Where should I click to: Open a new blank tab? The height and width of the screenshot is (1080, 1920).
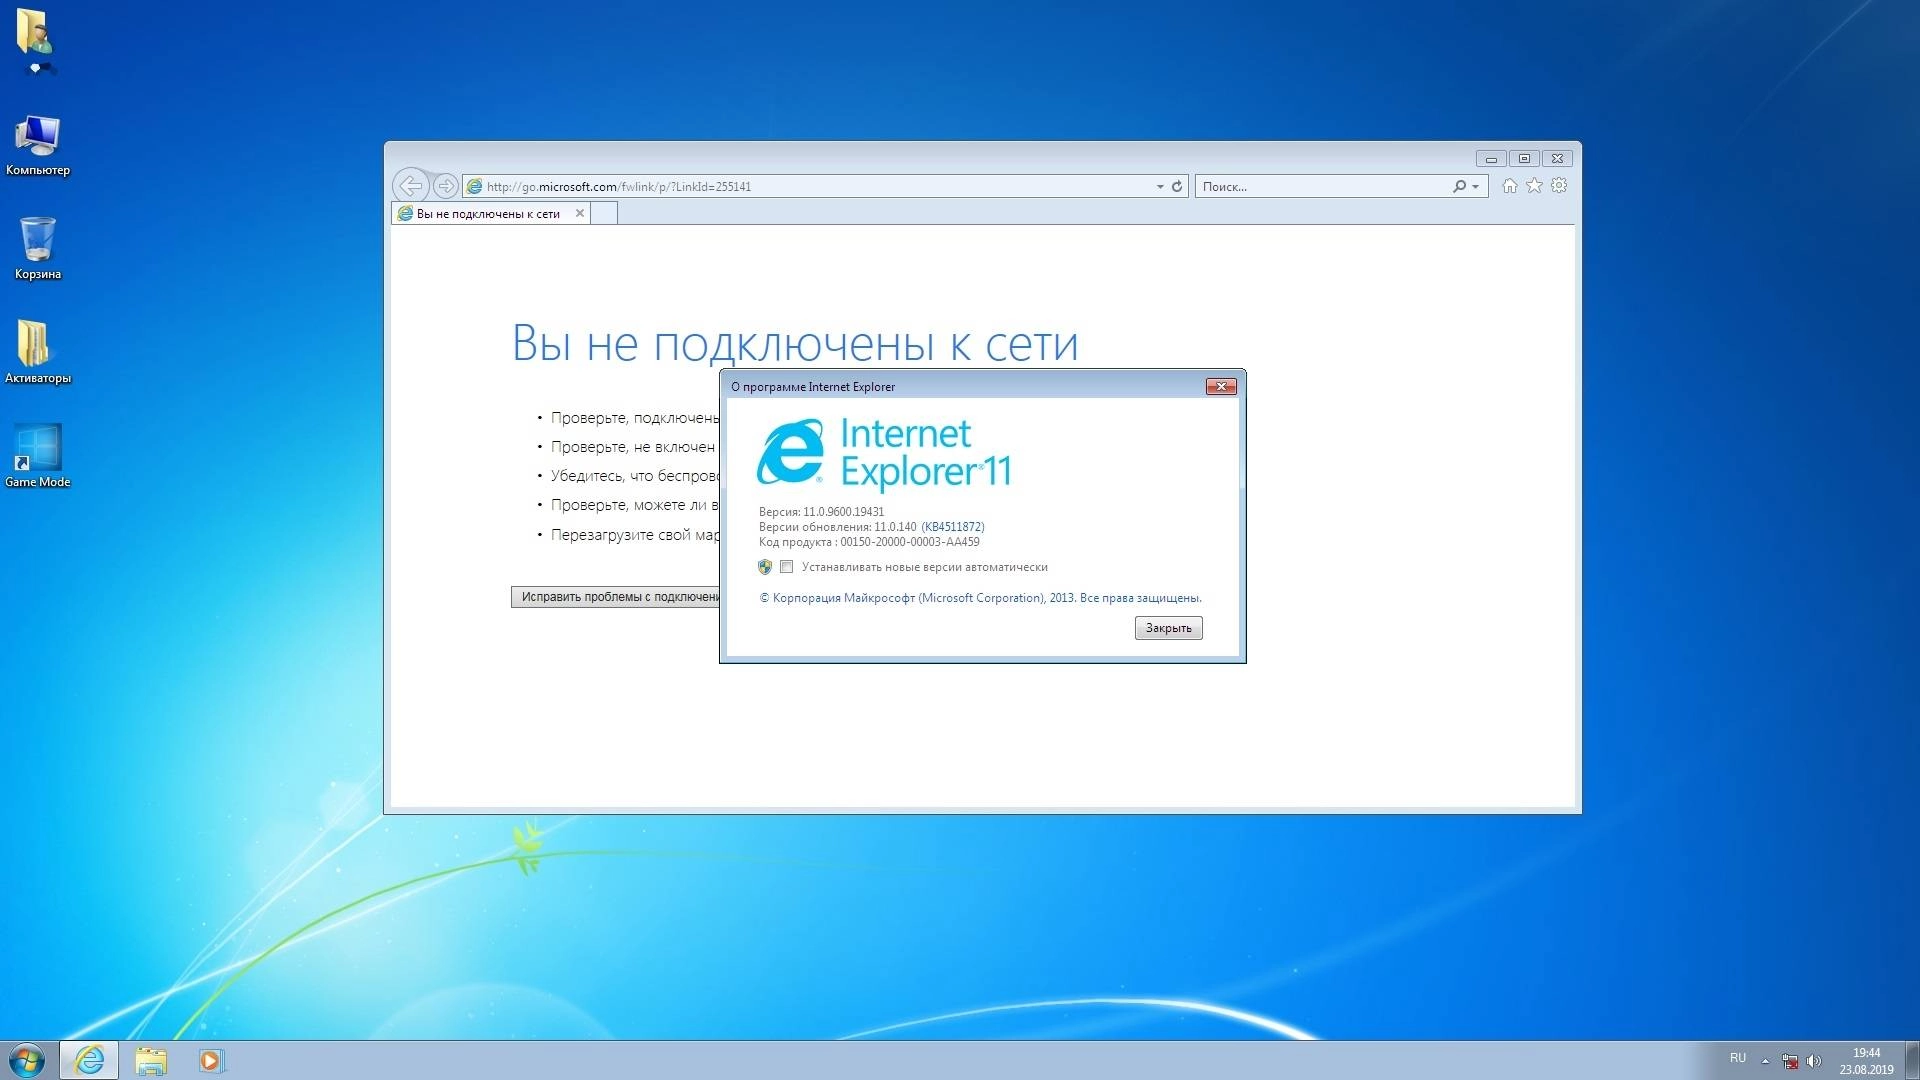coord(604,213)
